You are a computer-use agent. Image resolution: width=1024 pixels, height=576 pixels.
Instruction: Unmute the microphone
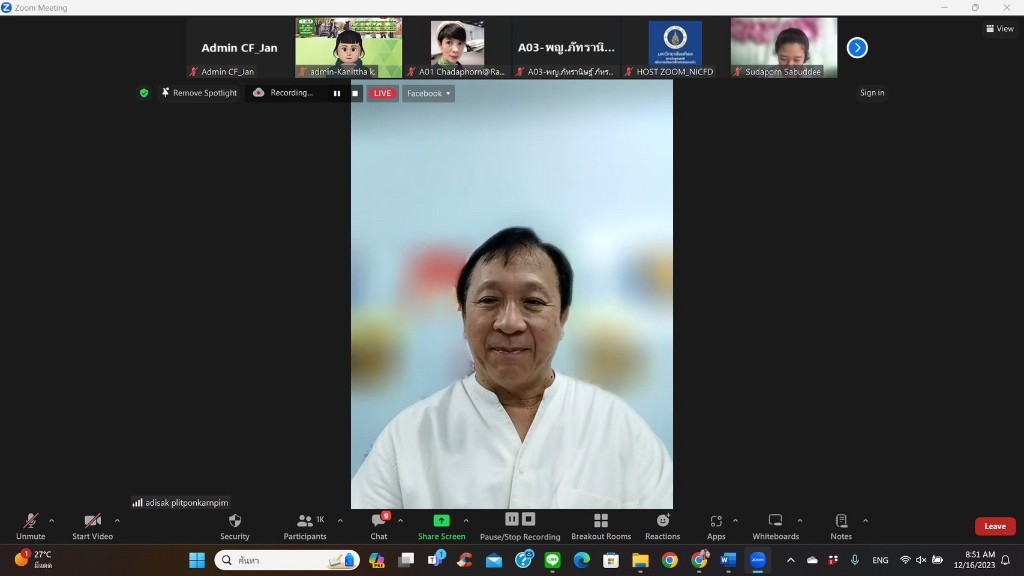tap(30, 526)
